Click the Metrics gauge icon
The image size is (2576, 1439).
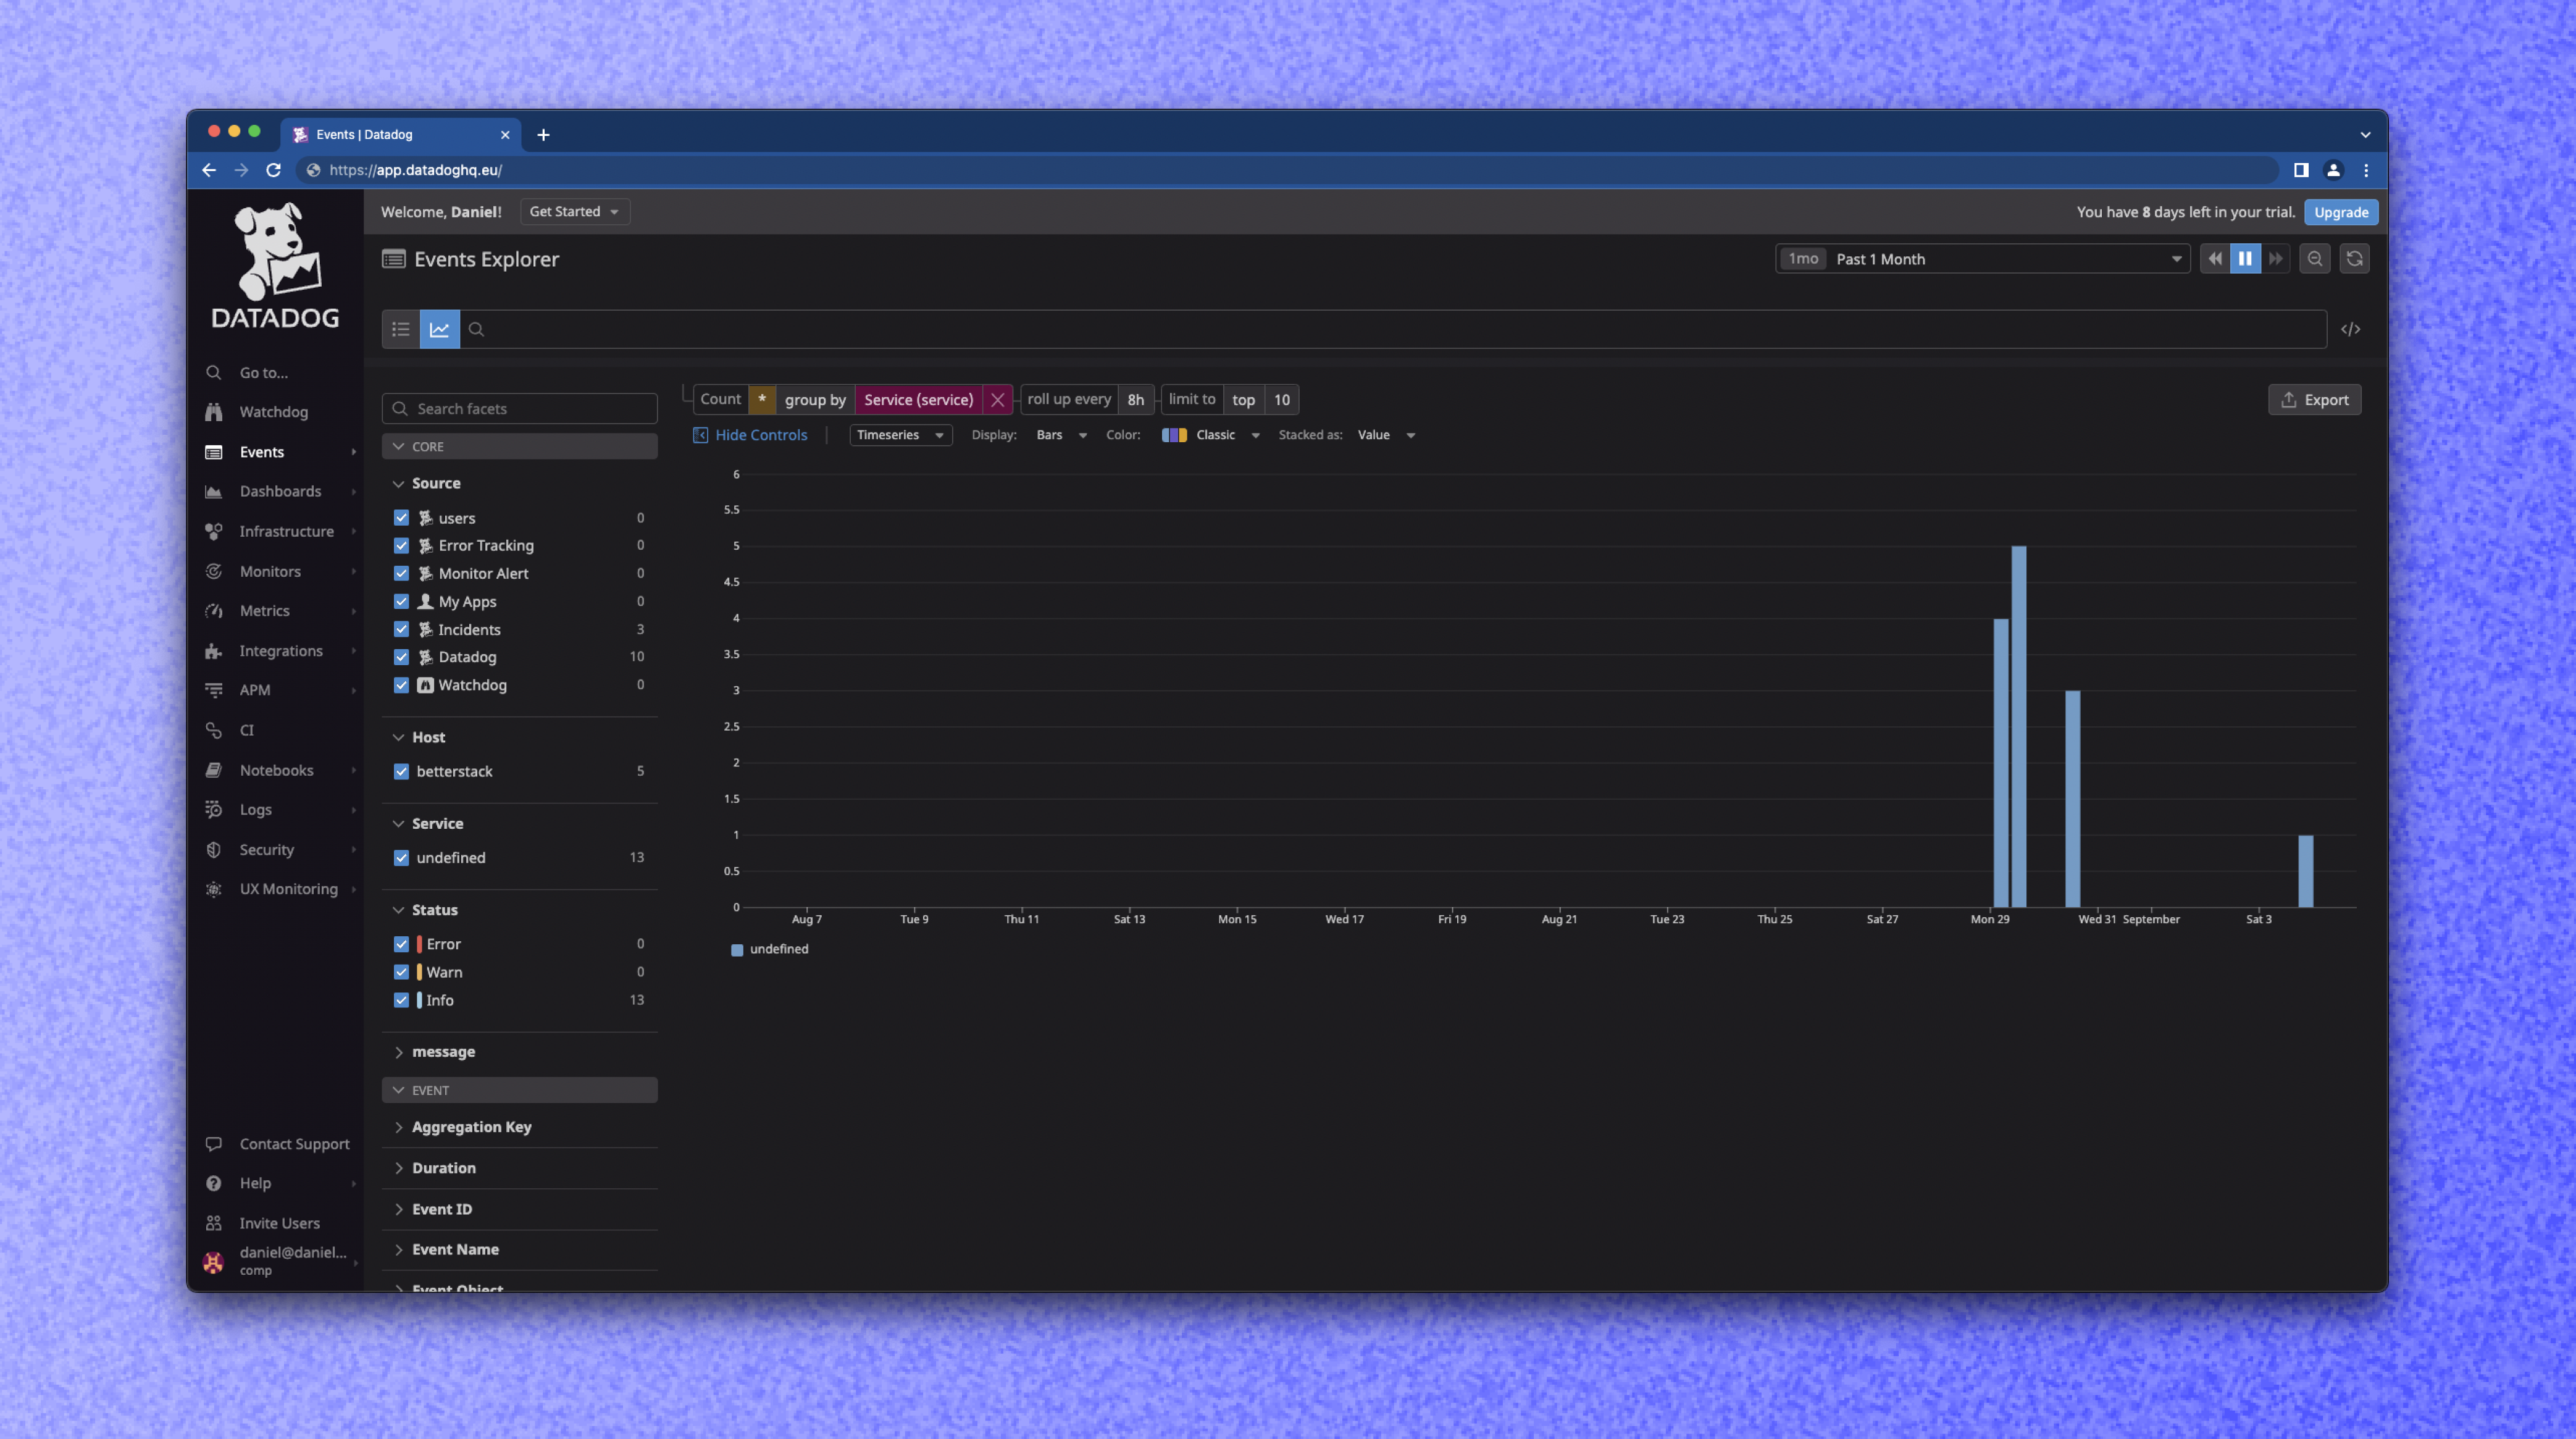point(214,610)
